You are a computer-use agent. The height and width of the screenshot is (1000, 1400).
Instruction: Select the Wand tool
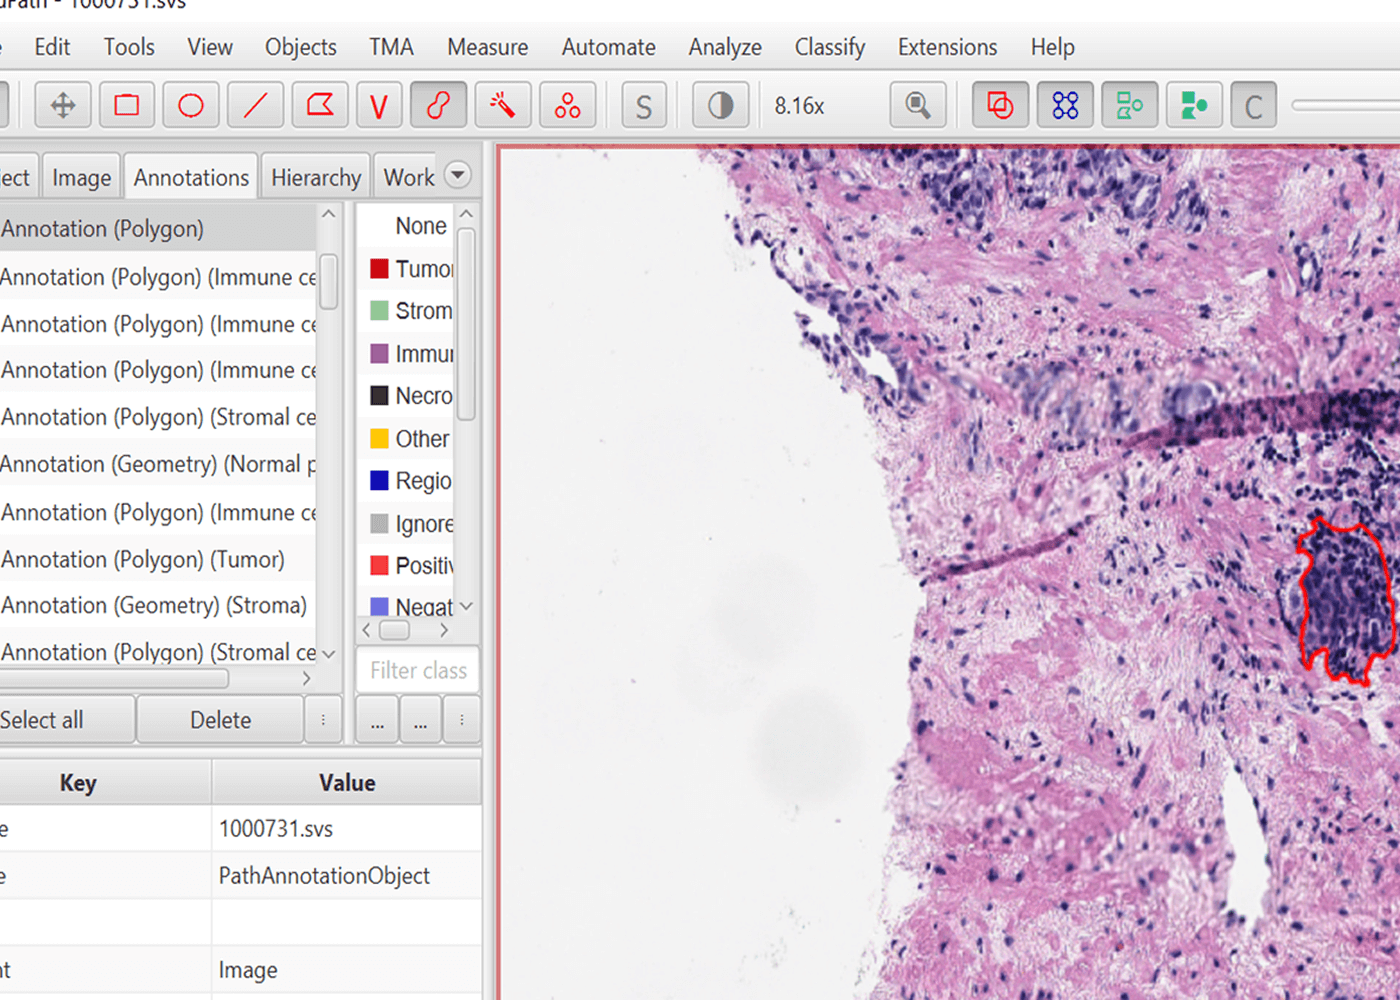point(503,104)
